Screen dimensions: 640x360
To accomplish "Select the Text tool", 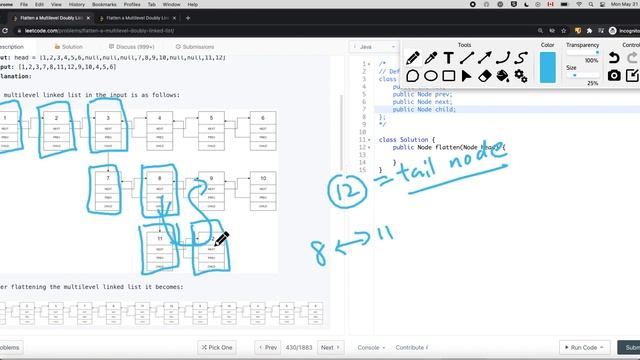I will (x=449, y=58).
